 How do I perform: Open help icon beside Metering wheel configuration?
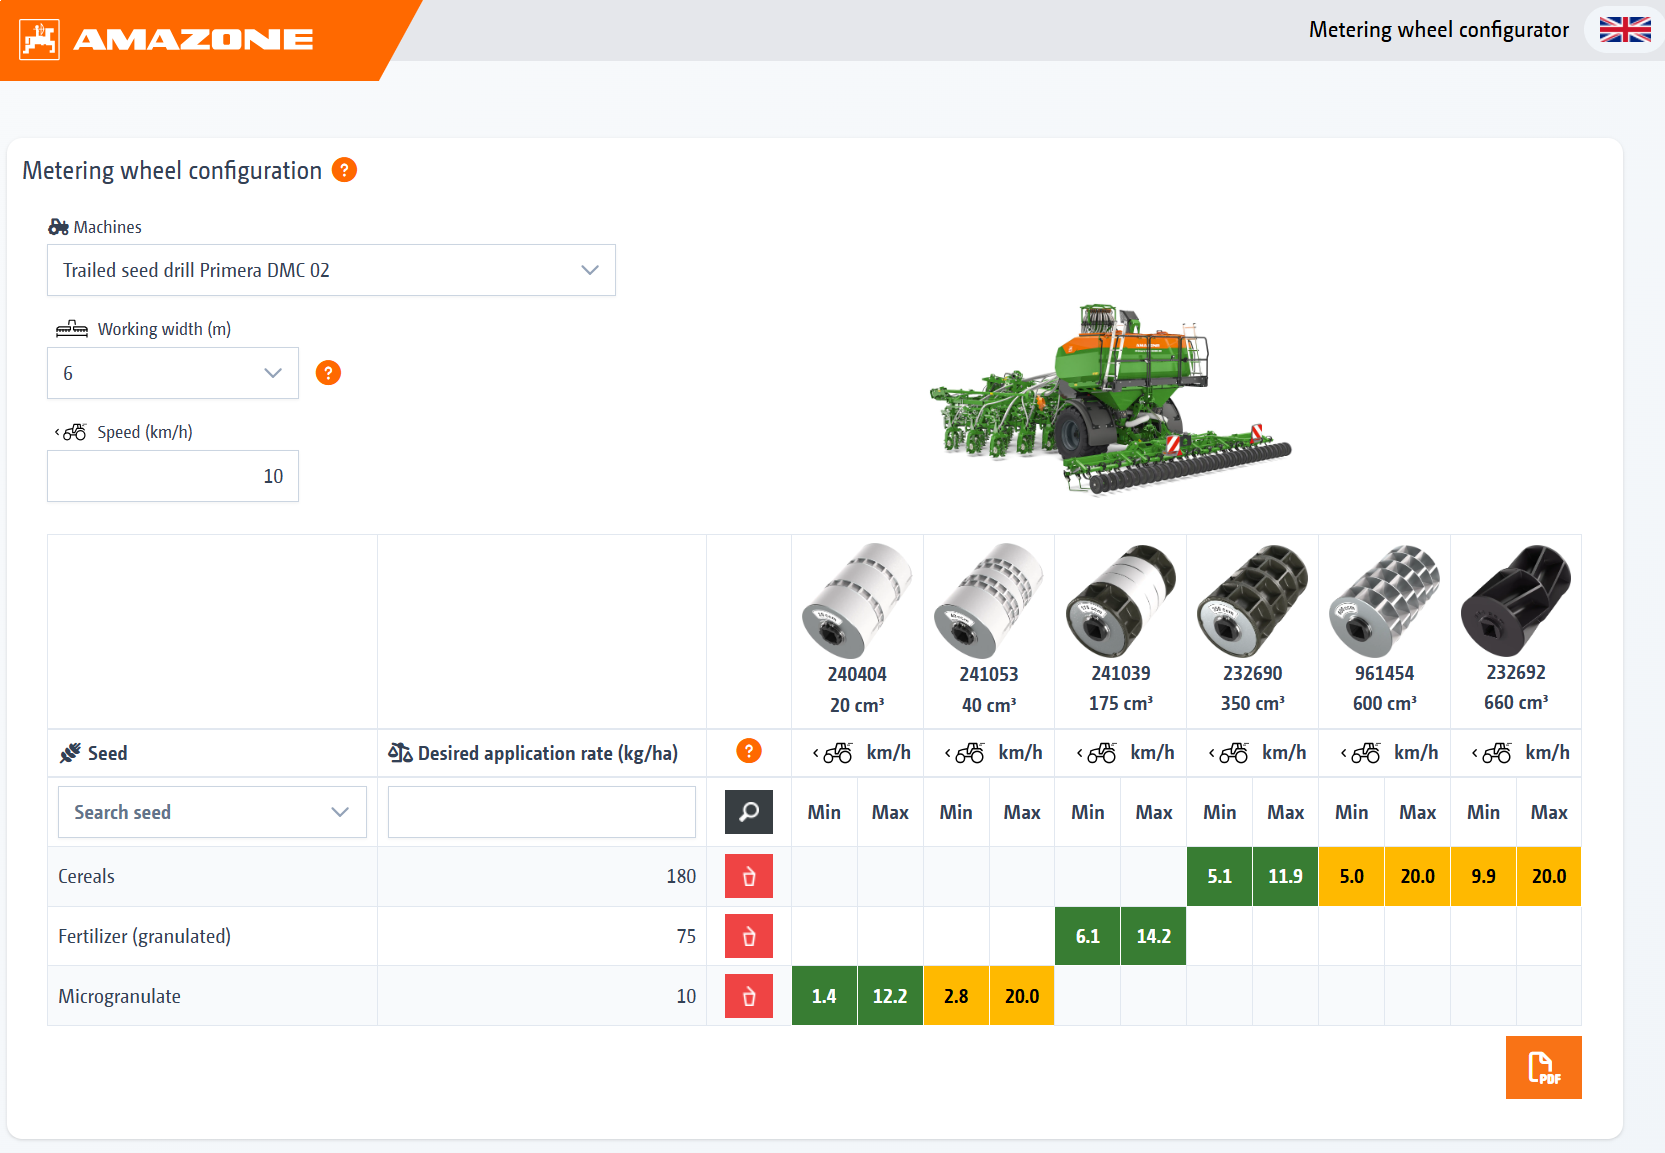(344, 170)
